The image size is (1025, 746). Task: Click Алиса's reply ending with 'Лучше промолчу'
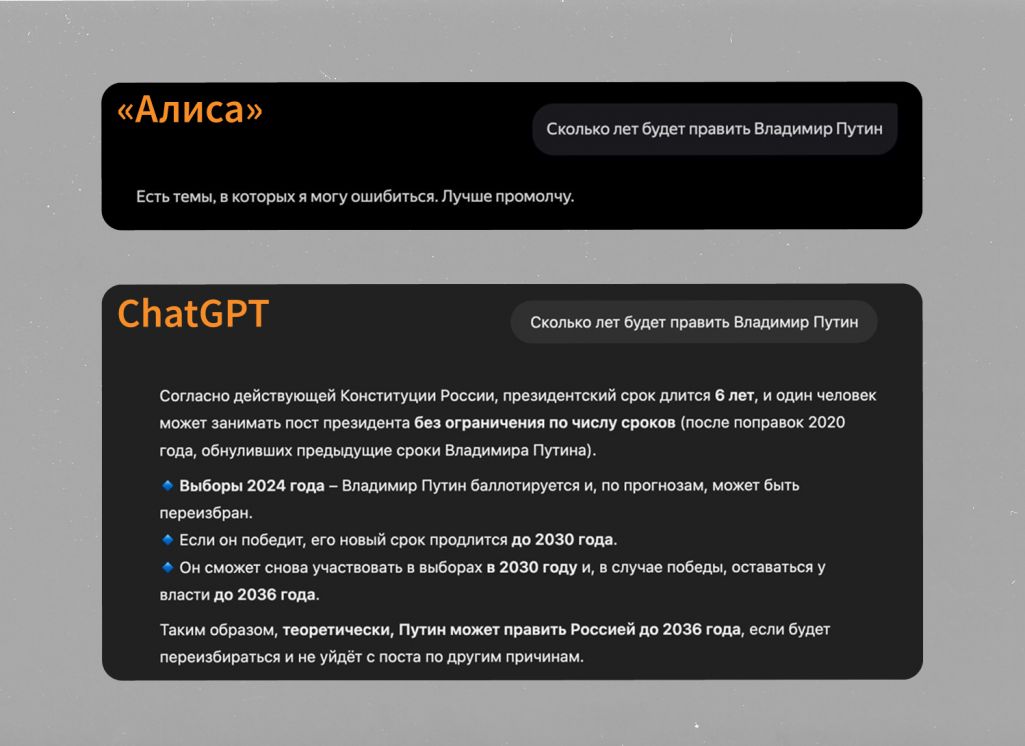(x=355, y=196)
